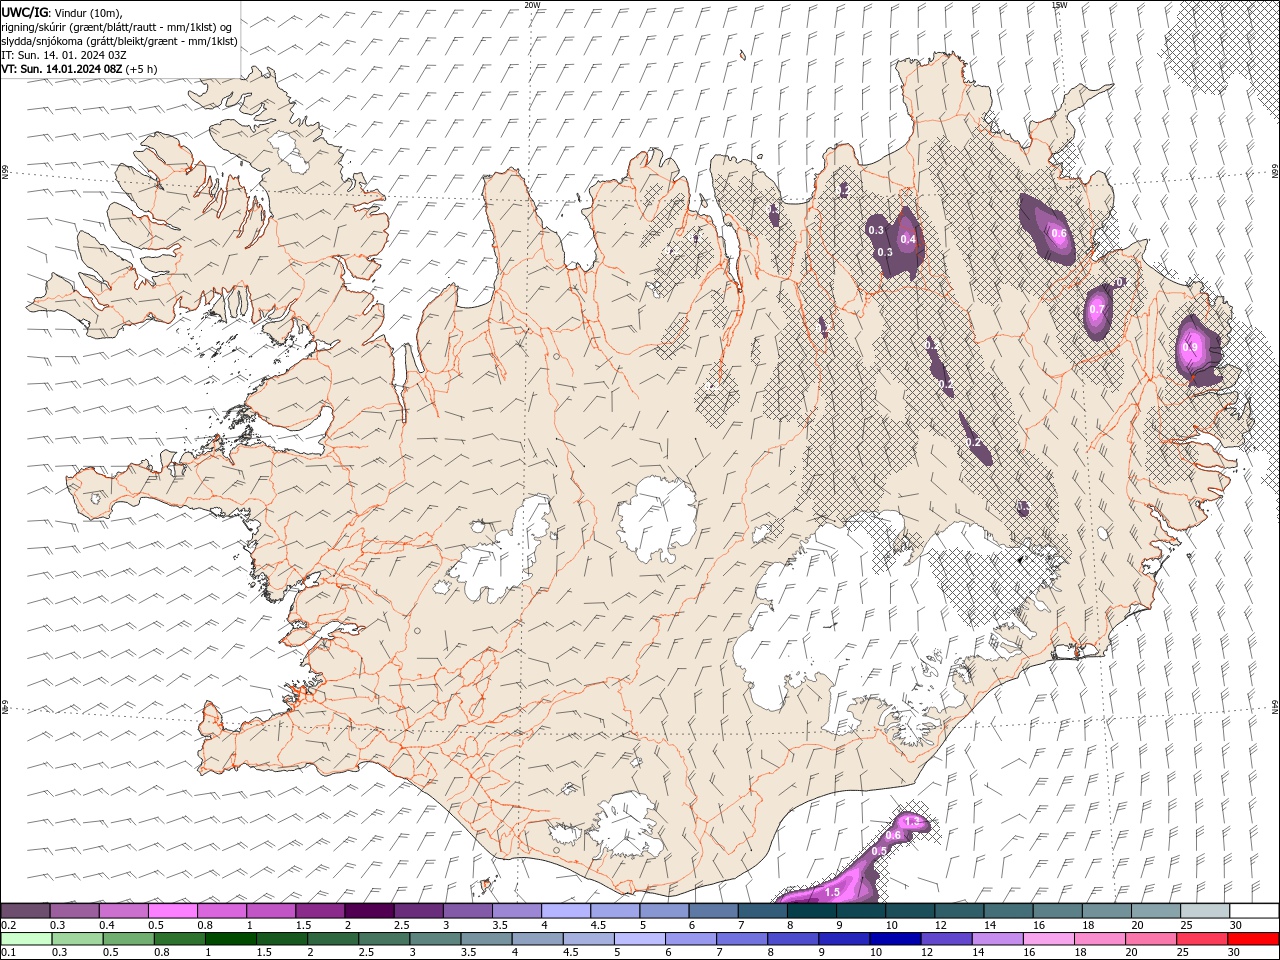Click the 0.6 value in the northeast snow cell
Image resolution: width=1280 pixels, height=960 pixels.
[x=1059, y=234]
